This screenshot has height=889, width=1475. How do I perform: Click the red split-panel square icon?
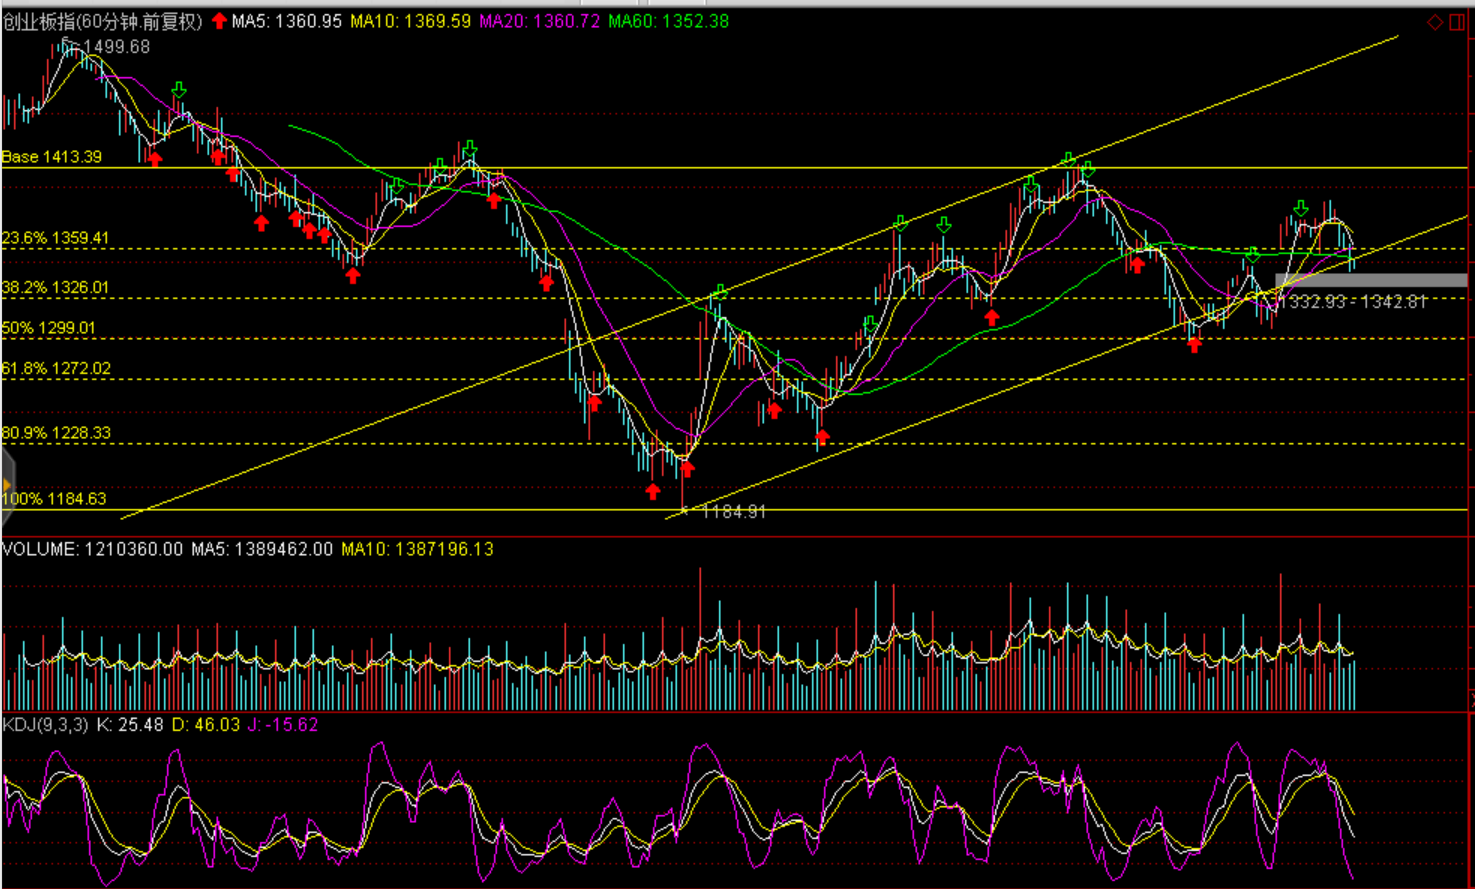pos(1455,22)
